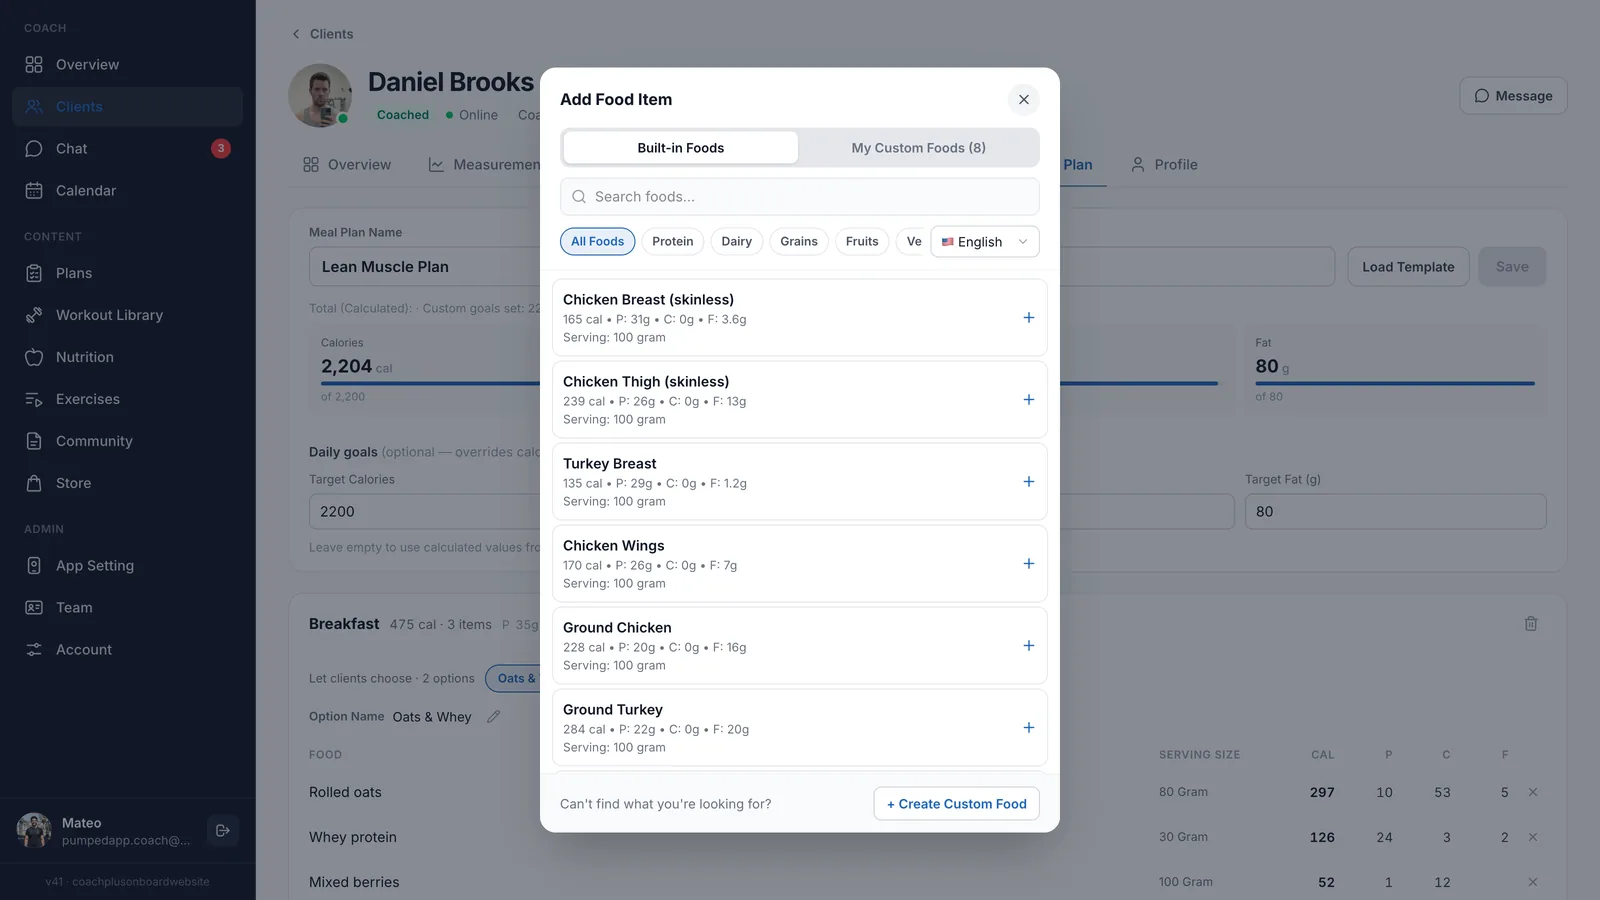Remove the Rolled oats row
1600x900 pixels.
coord(1533,792)
